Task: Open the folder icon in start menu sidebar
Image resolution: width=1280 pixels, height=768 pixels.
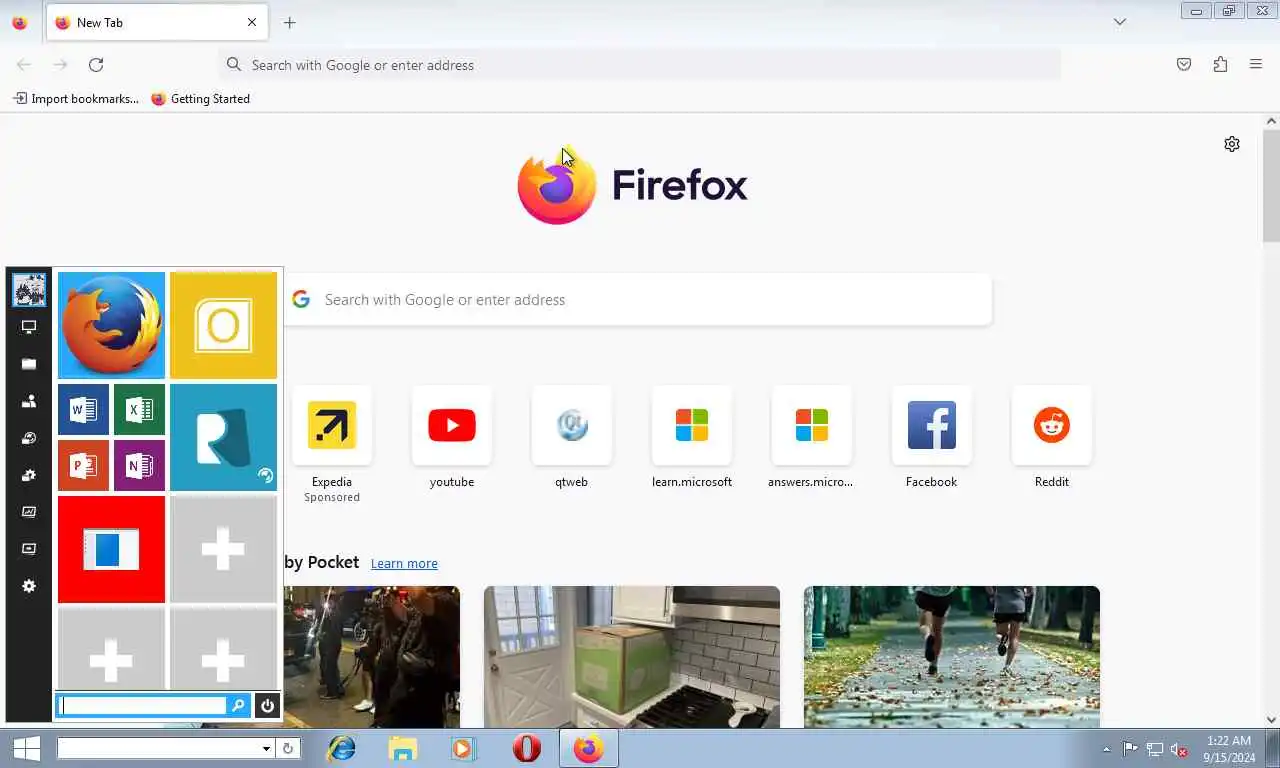Action: (29, 364)
